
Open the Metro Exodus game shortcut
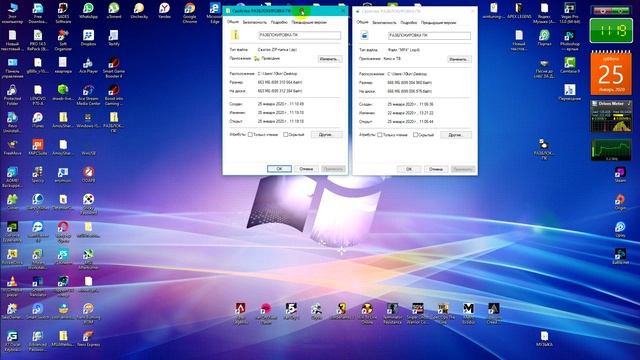(469, 313)
